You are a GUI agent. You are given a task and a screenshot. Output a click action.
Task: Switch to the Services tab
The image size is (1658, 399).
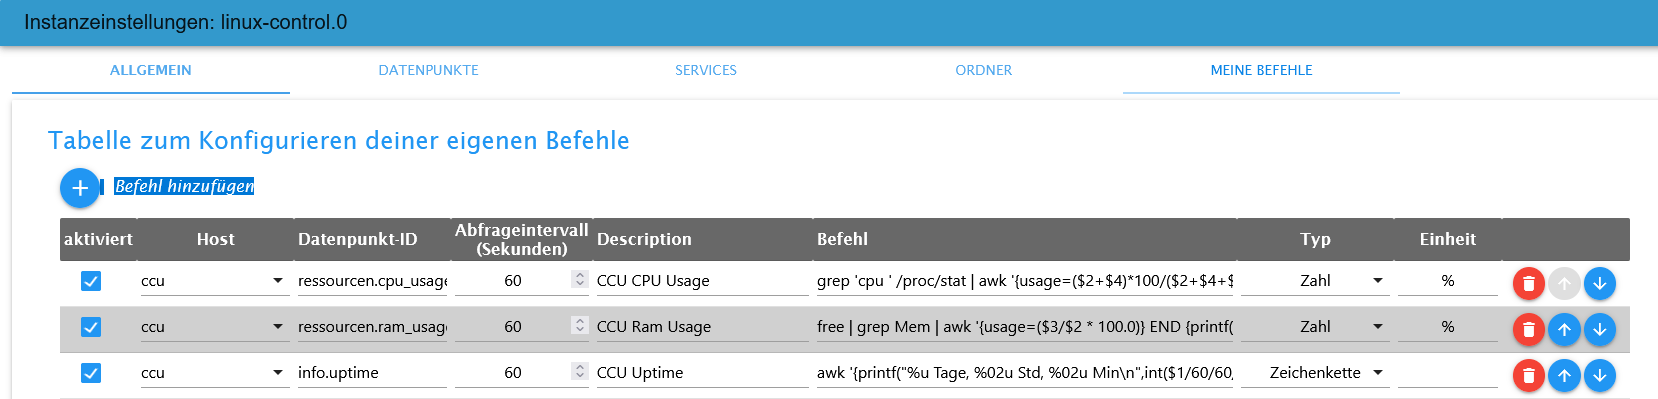point(706,70)
